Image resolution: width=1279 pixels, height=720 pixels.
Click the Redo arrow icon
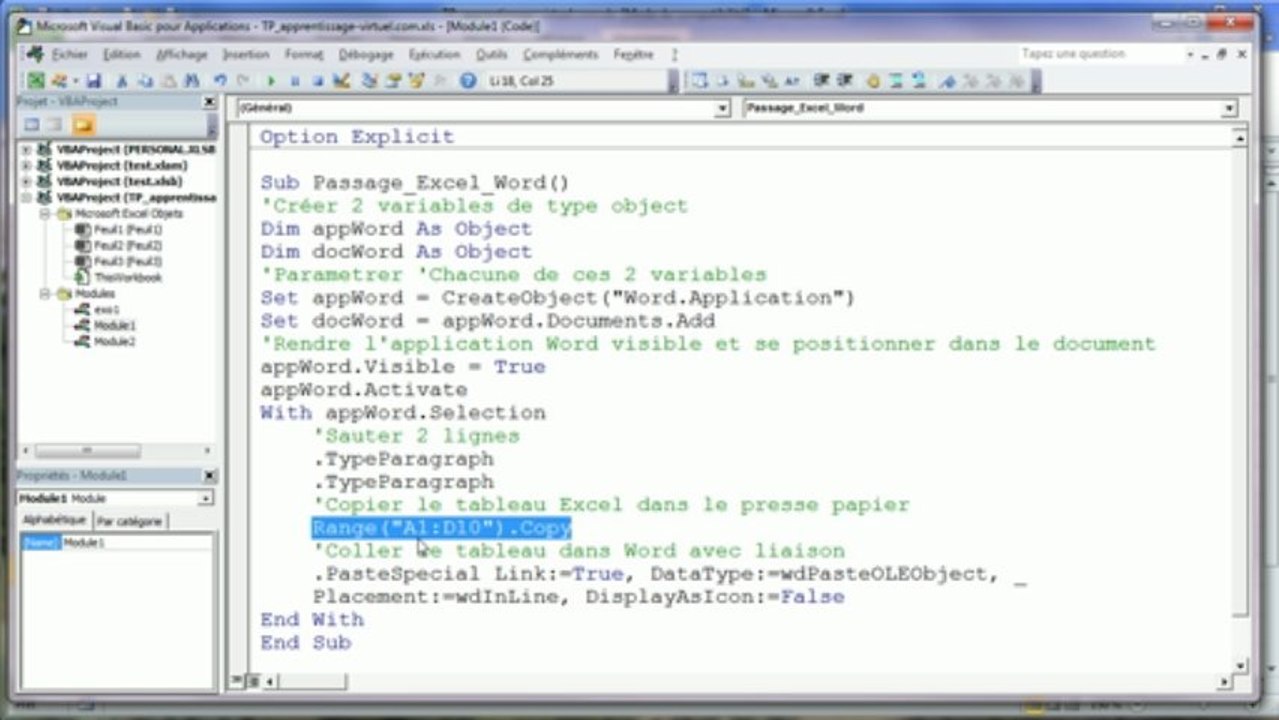tap(243, 81)
